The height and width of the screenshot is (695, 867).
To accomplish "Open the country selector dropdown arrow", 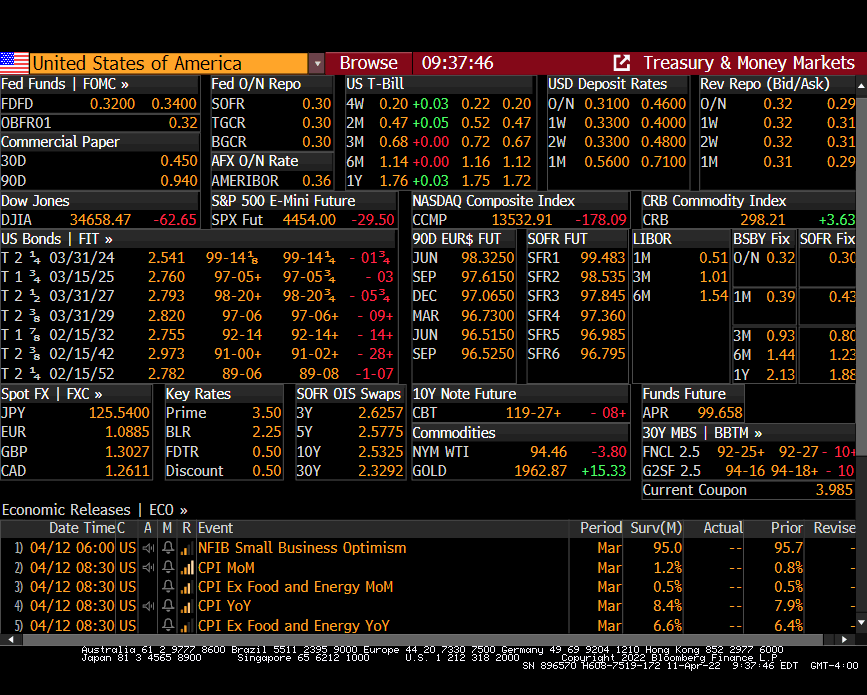I will tap(317, 64).
